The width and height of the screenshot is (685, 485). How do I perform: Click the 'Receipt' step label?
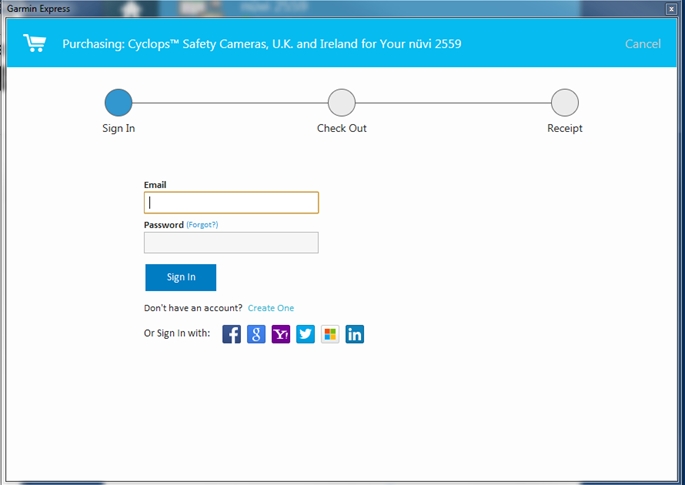click(x=565, y=128)
